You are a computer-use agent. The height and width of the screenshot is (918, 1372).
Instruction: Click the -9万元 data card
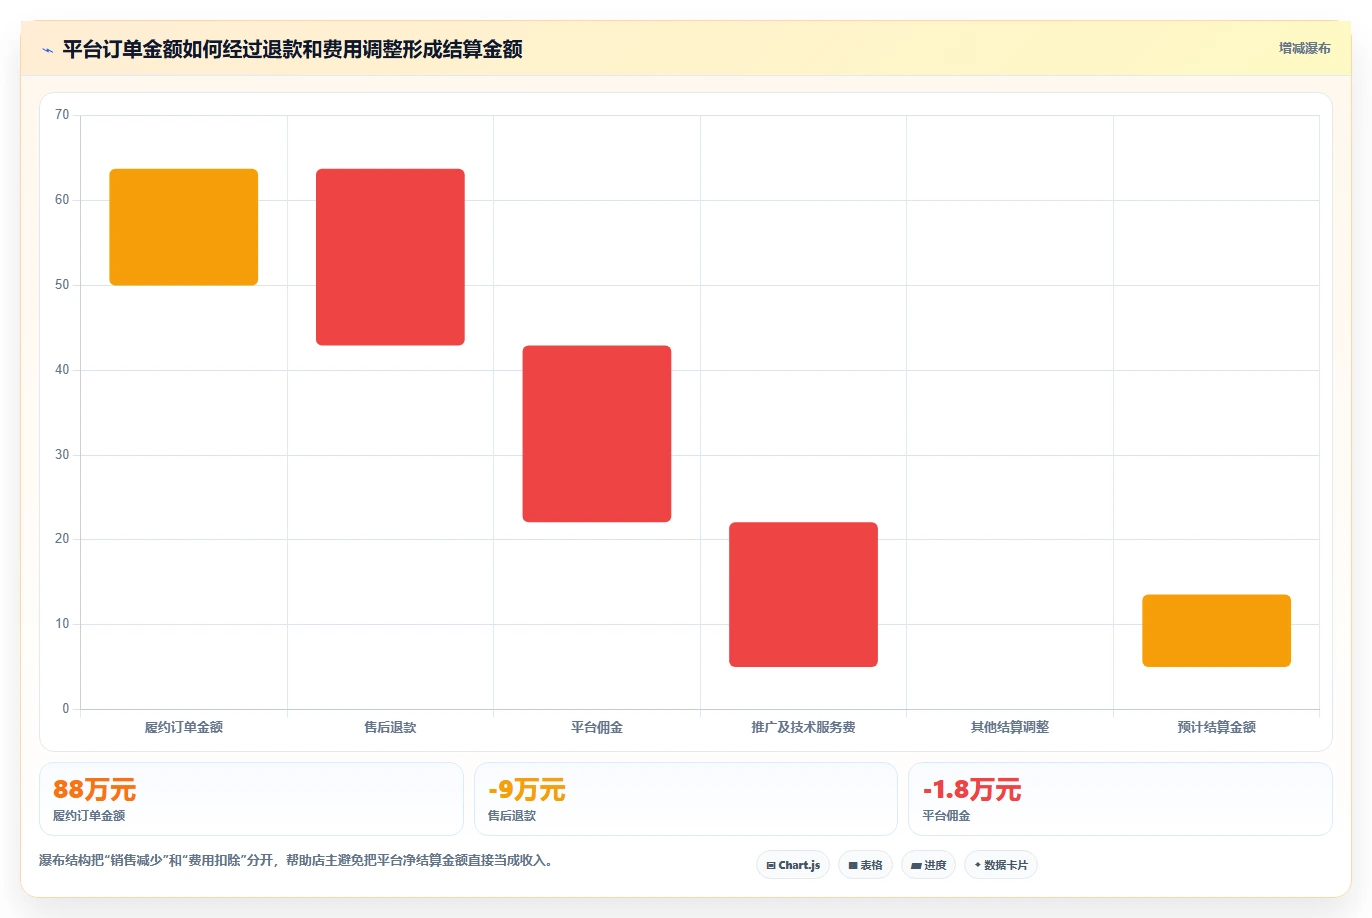[686, 799]
